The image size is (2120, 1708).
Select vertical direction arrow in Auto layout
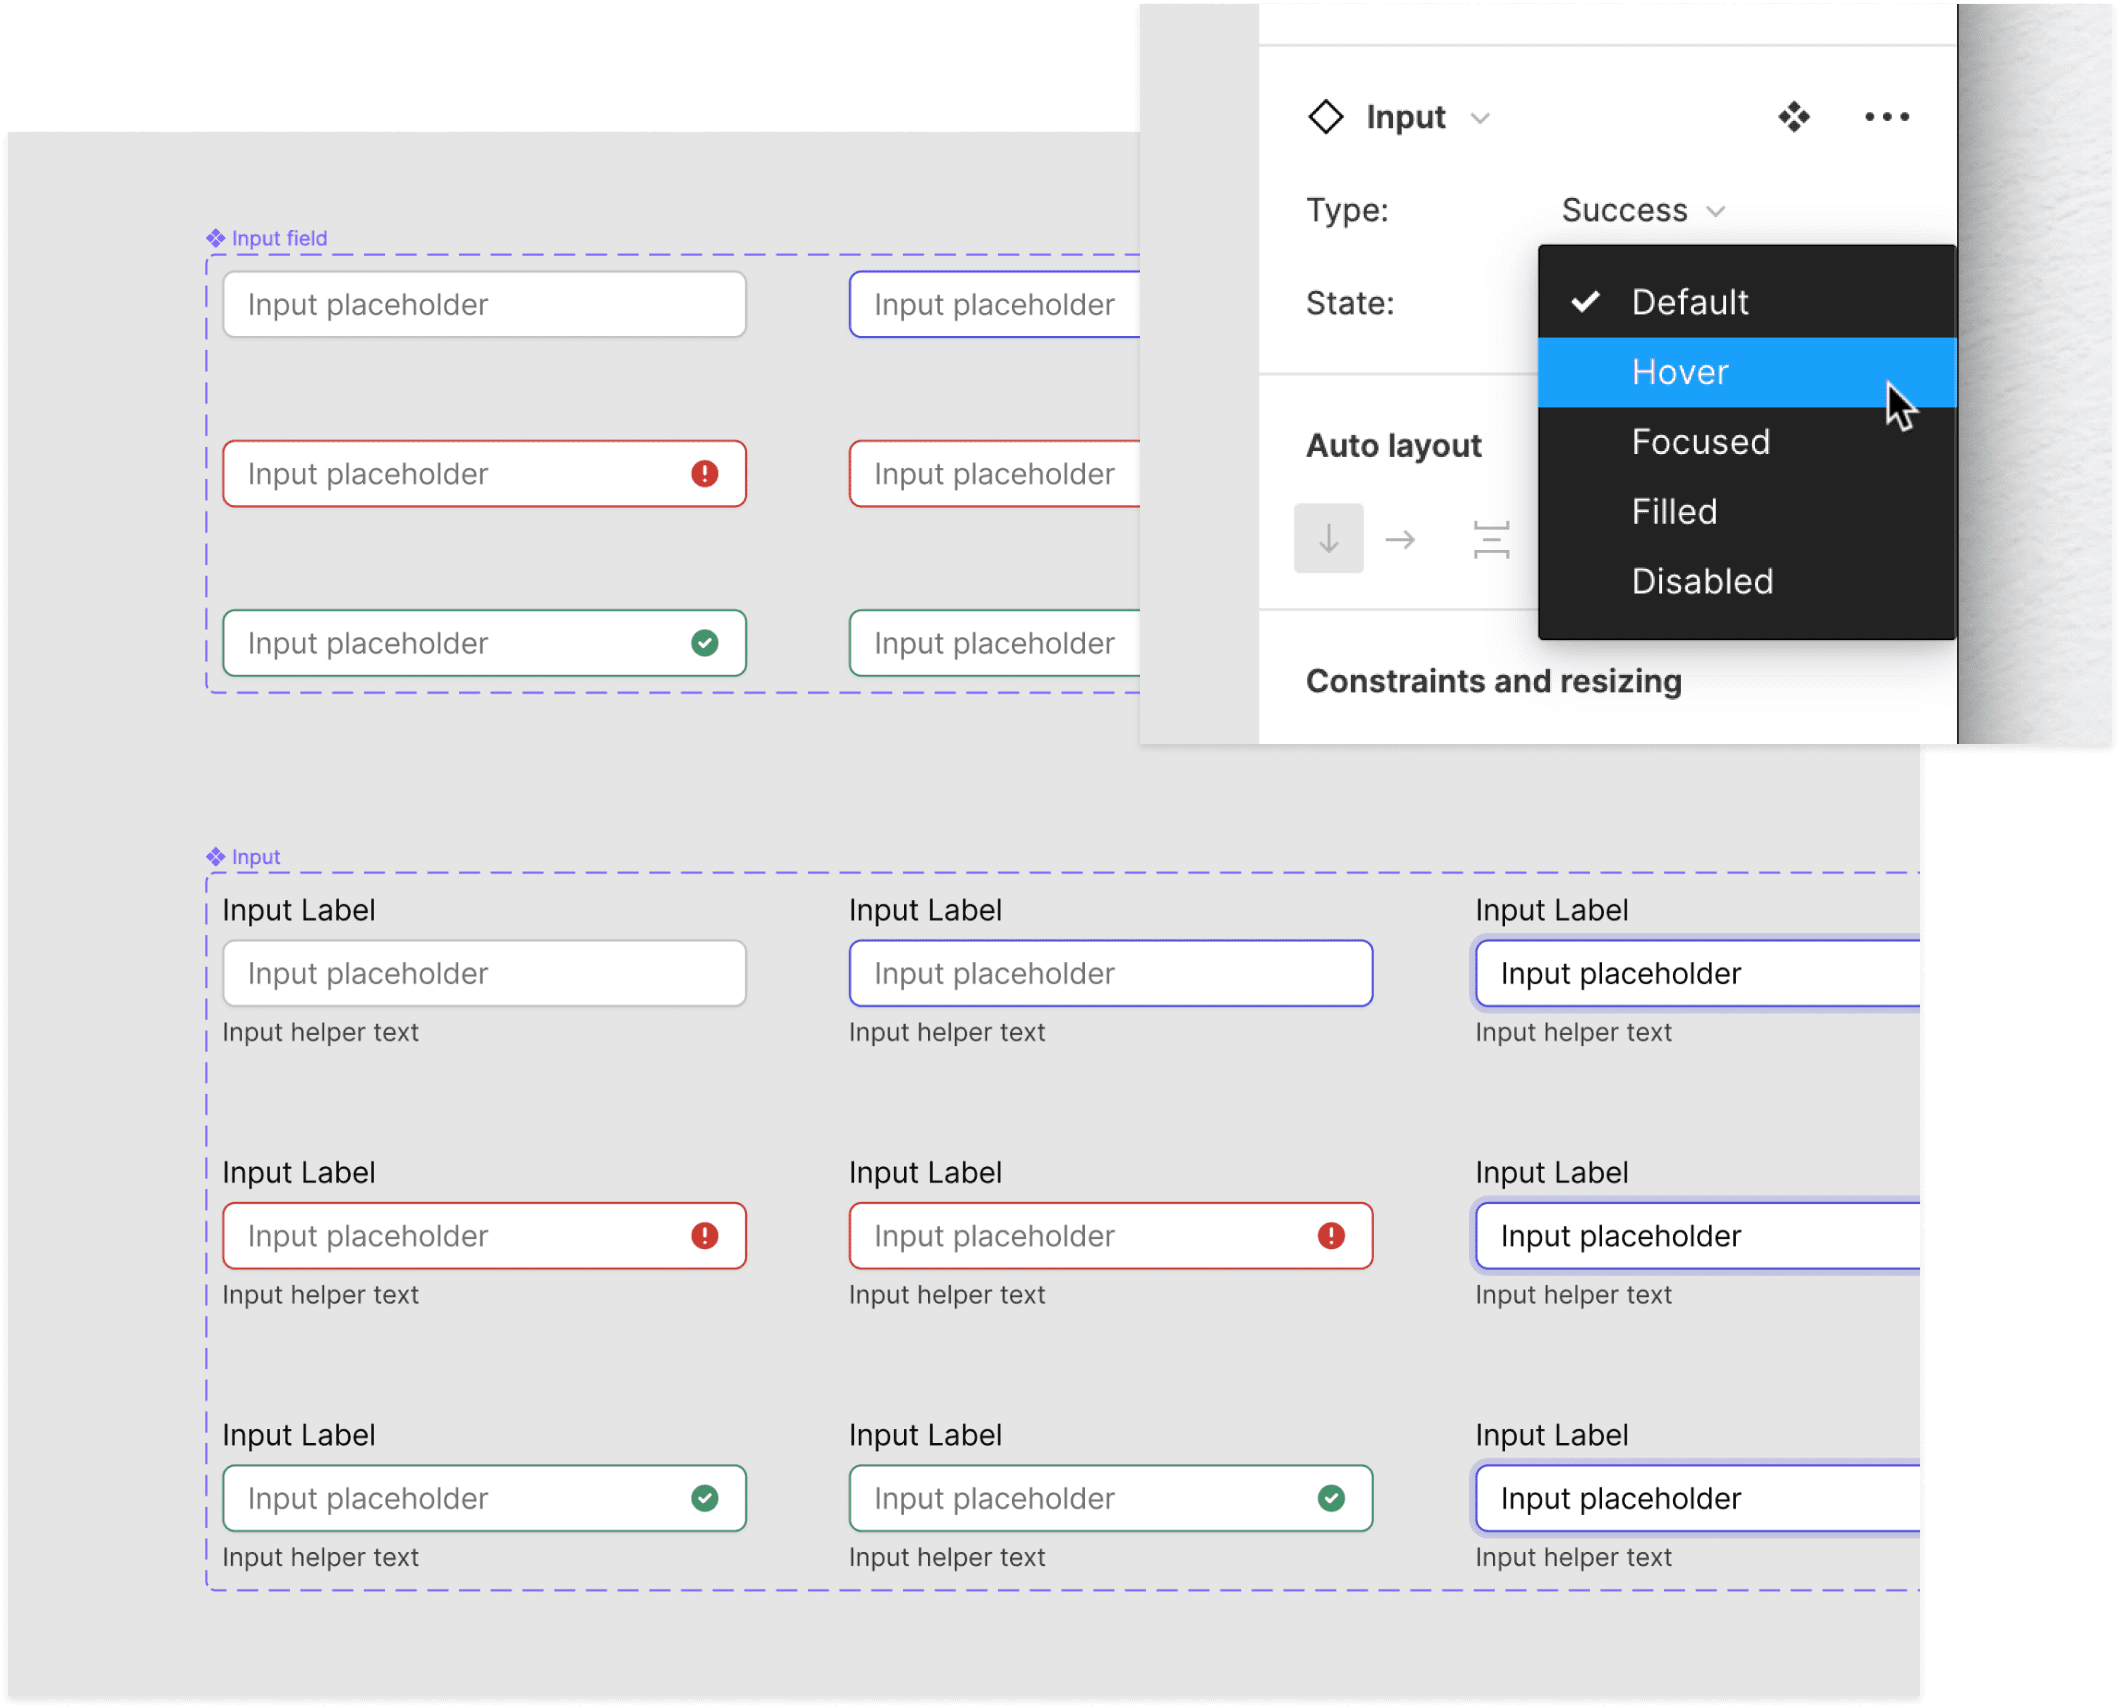pos(1329,538)
